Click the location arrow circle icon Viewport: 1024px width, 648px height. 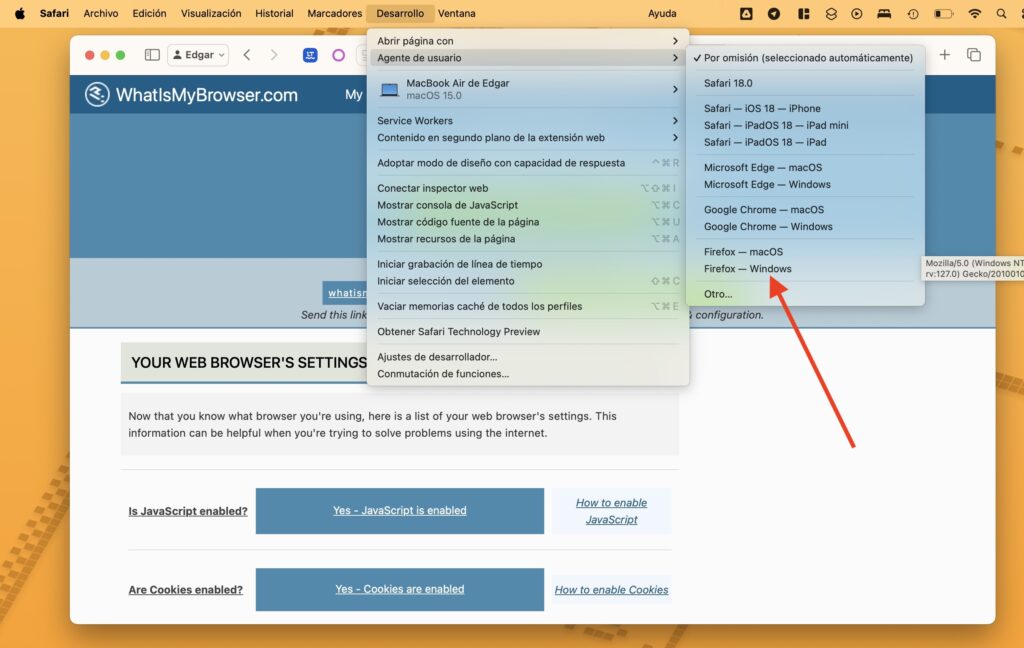coord(774,13)
